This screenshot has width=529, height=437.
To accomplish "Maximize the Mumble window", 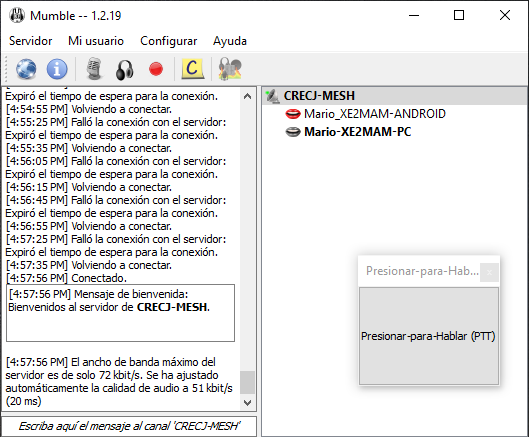I will (x=459, y=16).
